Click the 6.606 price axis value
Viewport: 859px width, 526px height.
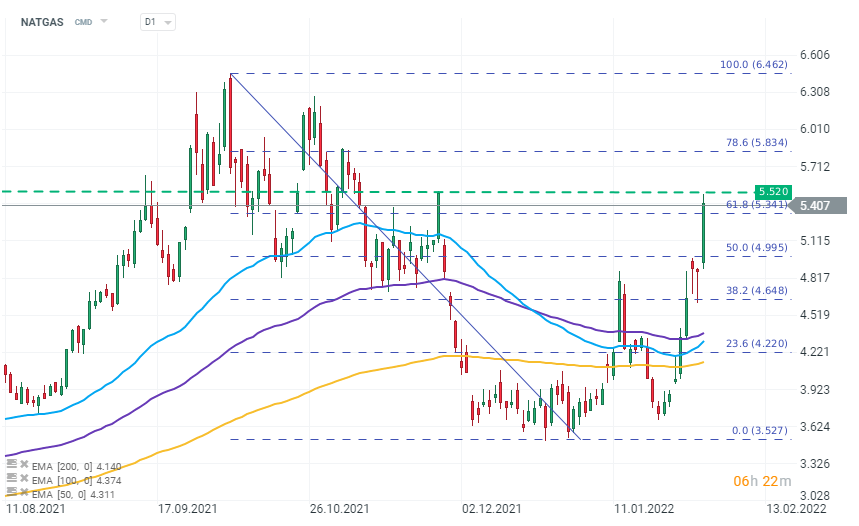(815, 55)
